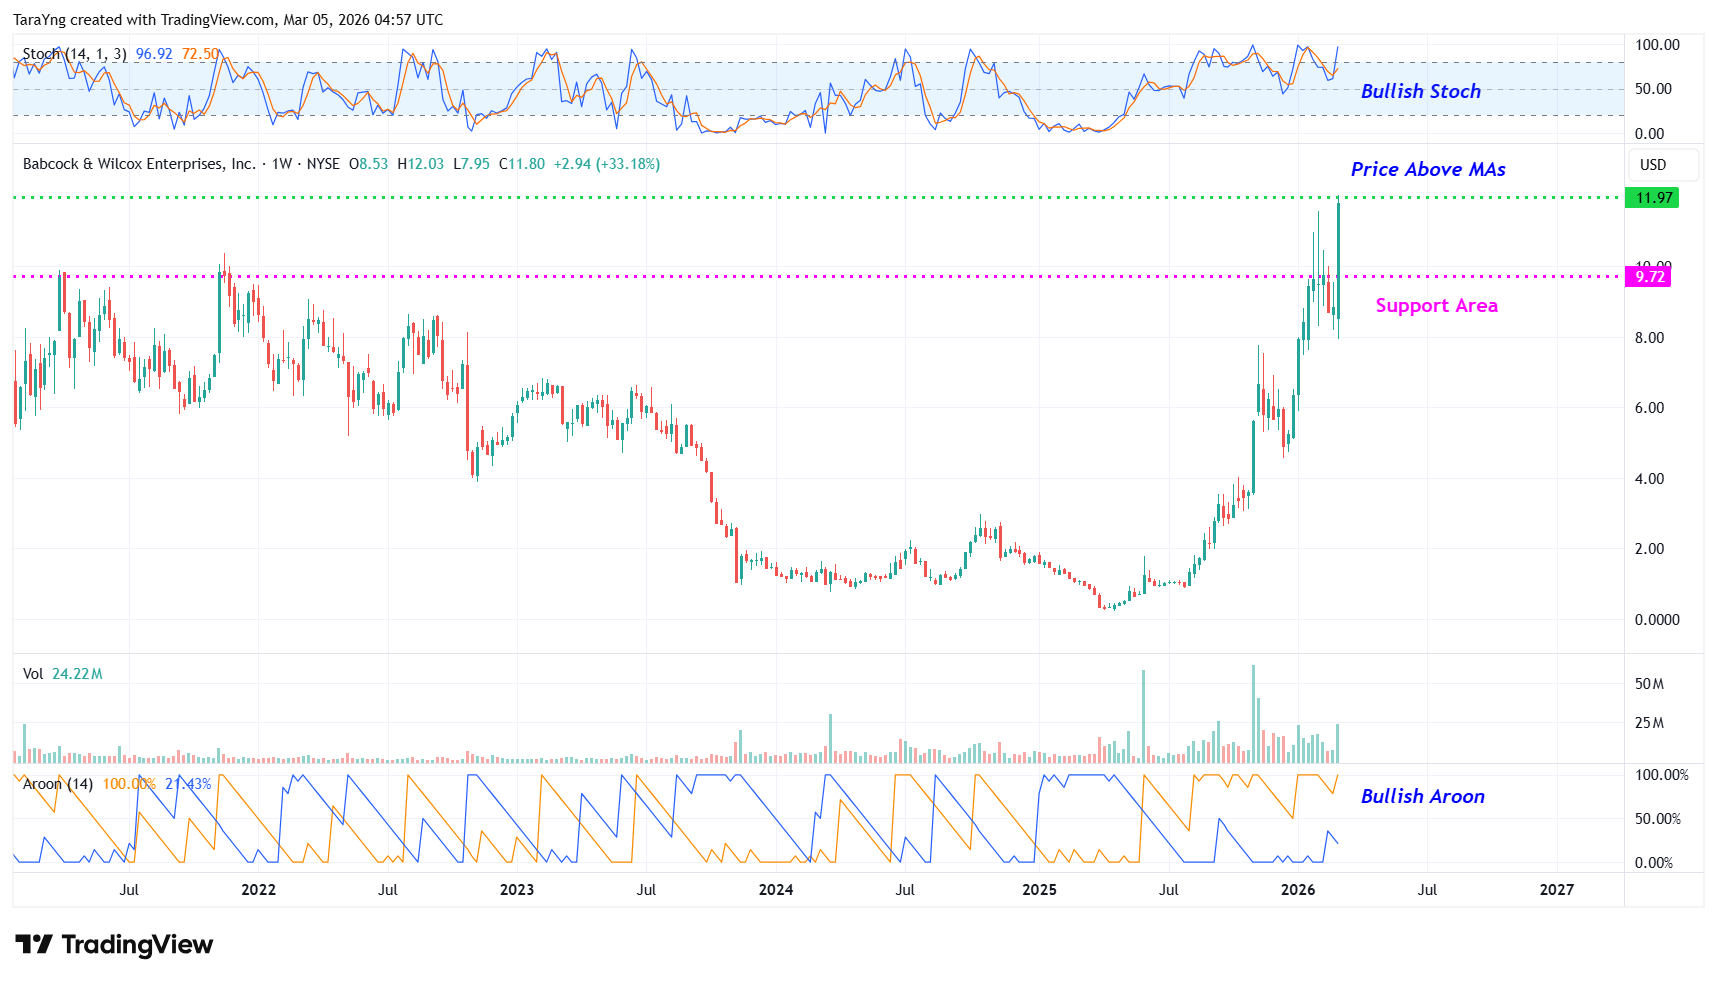The width and height of the screenshot is (1717, 982).
Task: Click the green 11.97 price label
Action: pyautogui.click(x=1652, y=198)
